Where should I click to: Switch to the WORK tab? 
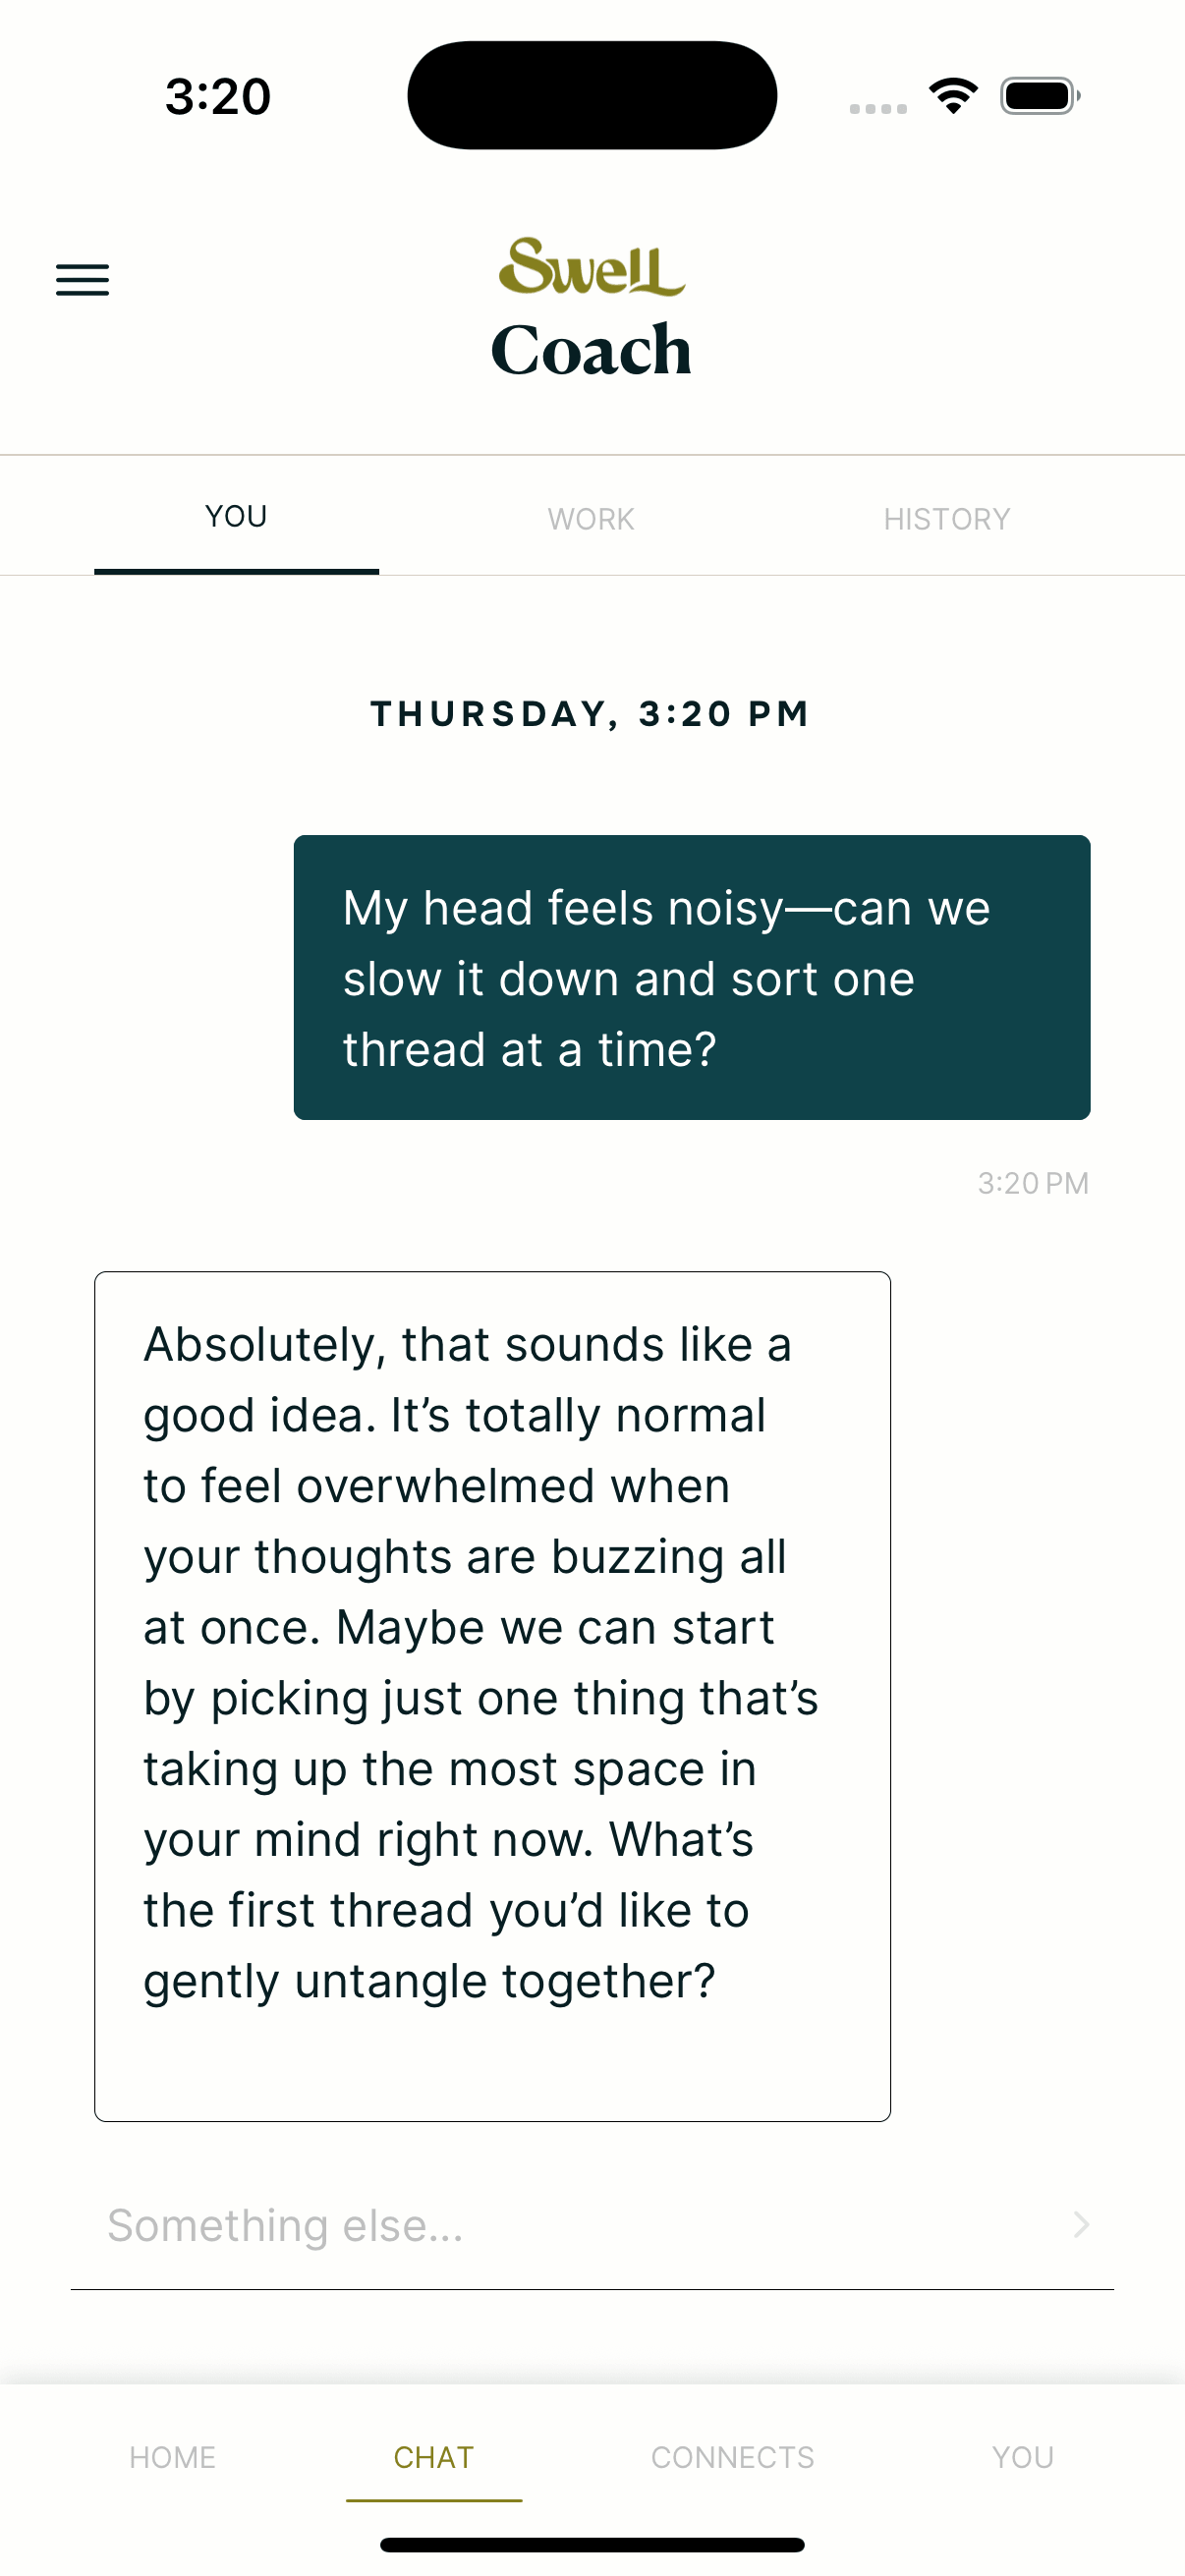point(591,519)
